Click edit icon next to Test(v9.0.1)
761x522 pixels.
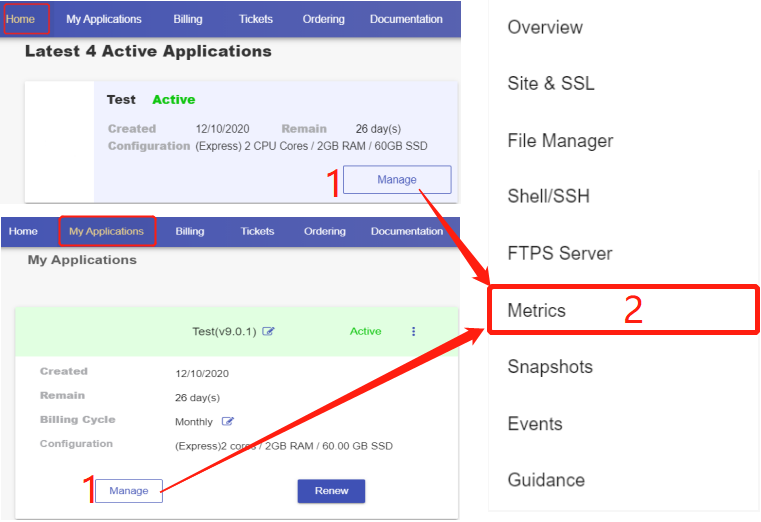(x=268, y=332)
